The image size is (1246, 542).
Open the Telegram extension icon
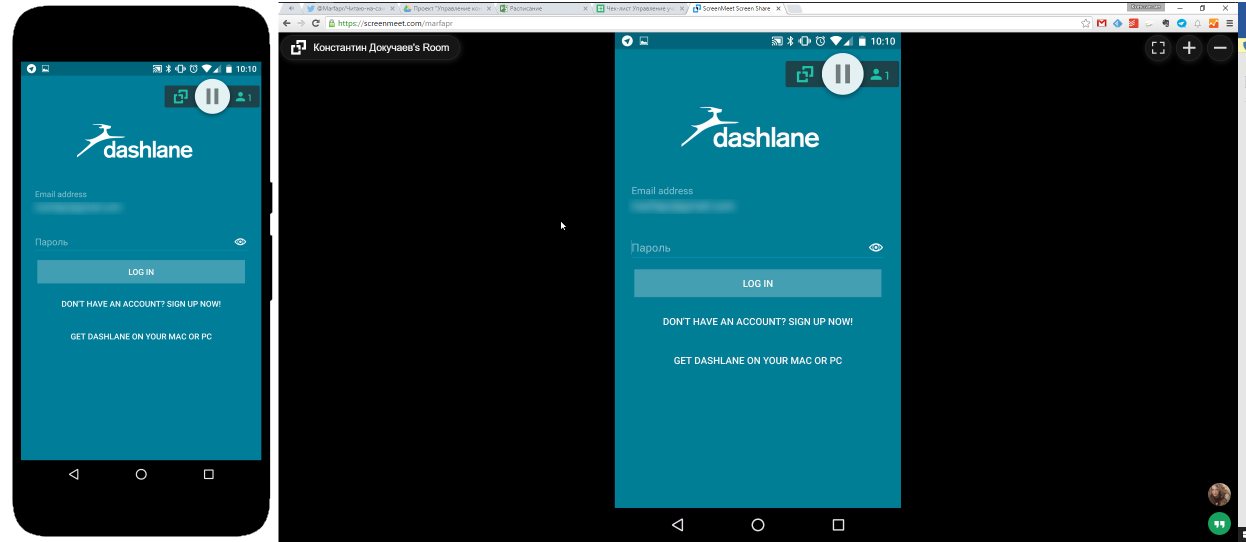(x=1181, y=23)
